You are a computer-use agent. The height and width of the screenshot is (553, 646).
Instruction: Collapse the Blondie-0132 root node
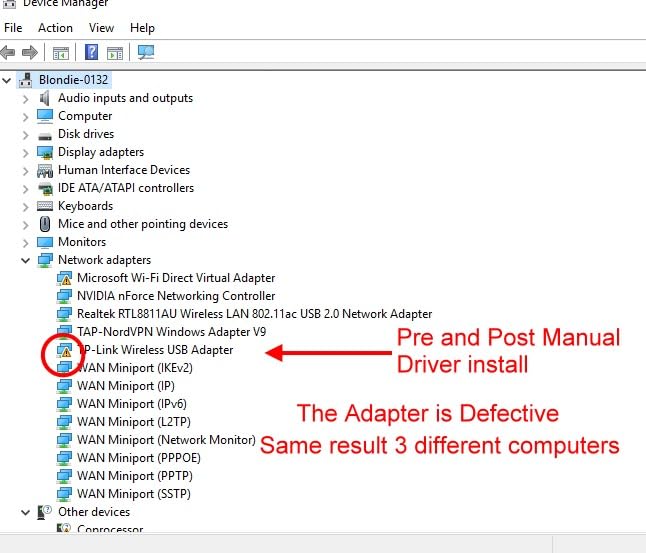click(x=9, y=80)
